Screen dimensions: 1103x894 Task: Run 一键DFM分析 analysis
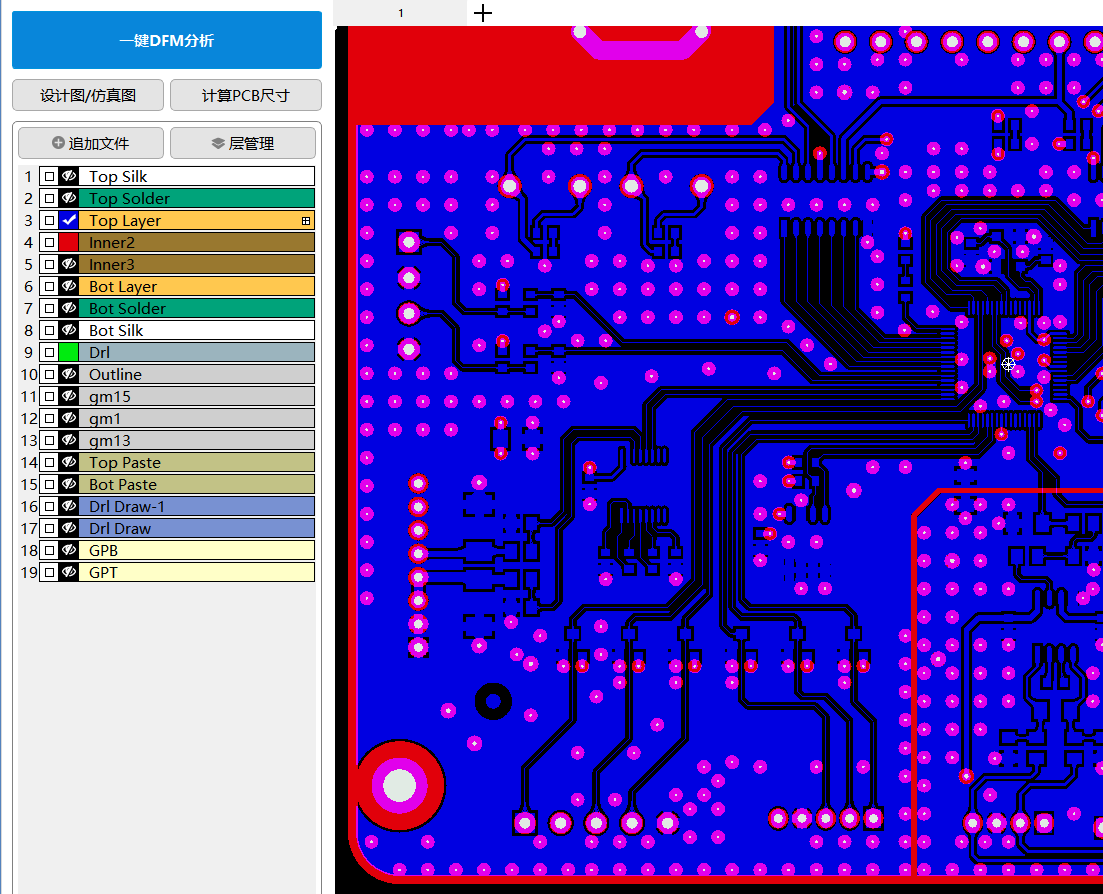pos(166,41)
